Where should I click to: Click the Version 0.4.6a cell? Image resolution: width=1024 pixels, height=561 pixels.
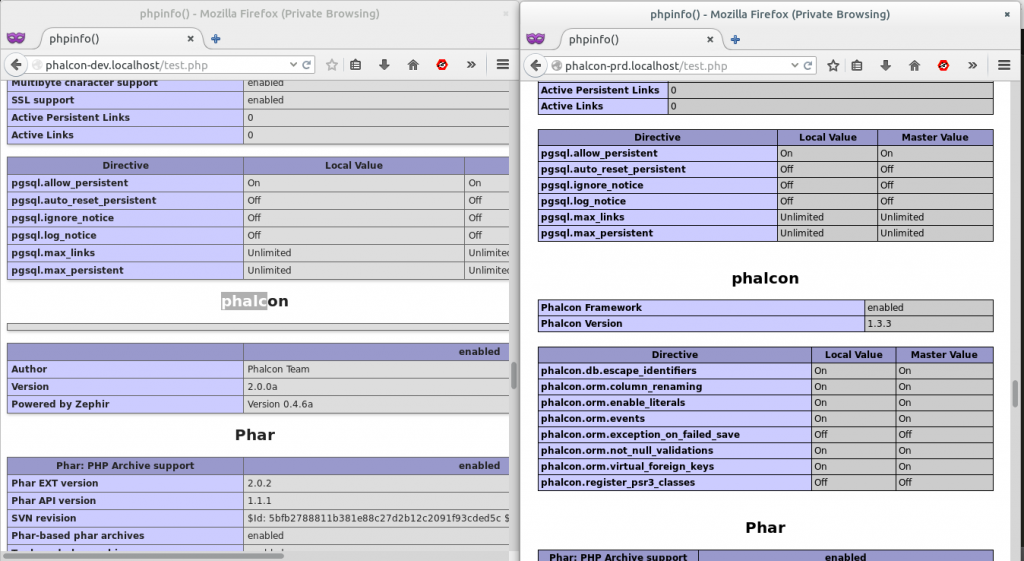pos(376,404)
